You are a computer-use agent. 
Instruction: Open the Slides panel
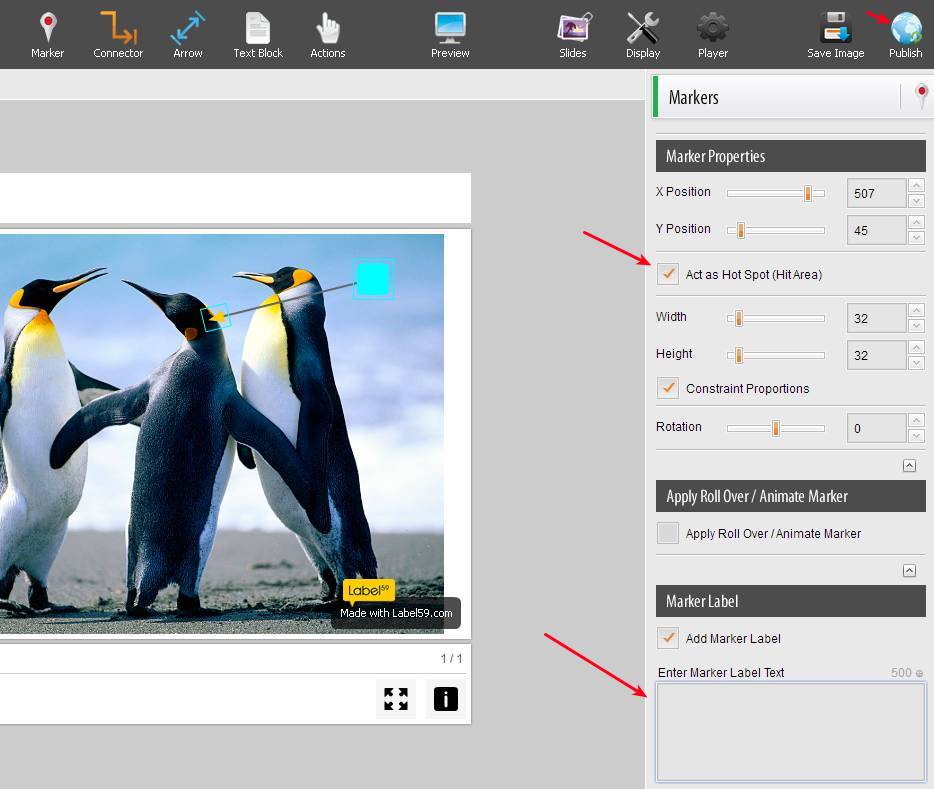tap(573, 34)
